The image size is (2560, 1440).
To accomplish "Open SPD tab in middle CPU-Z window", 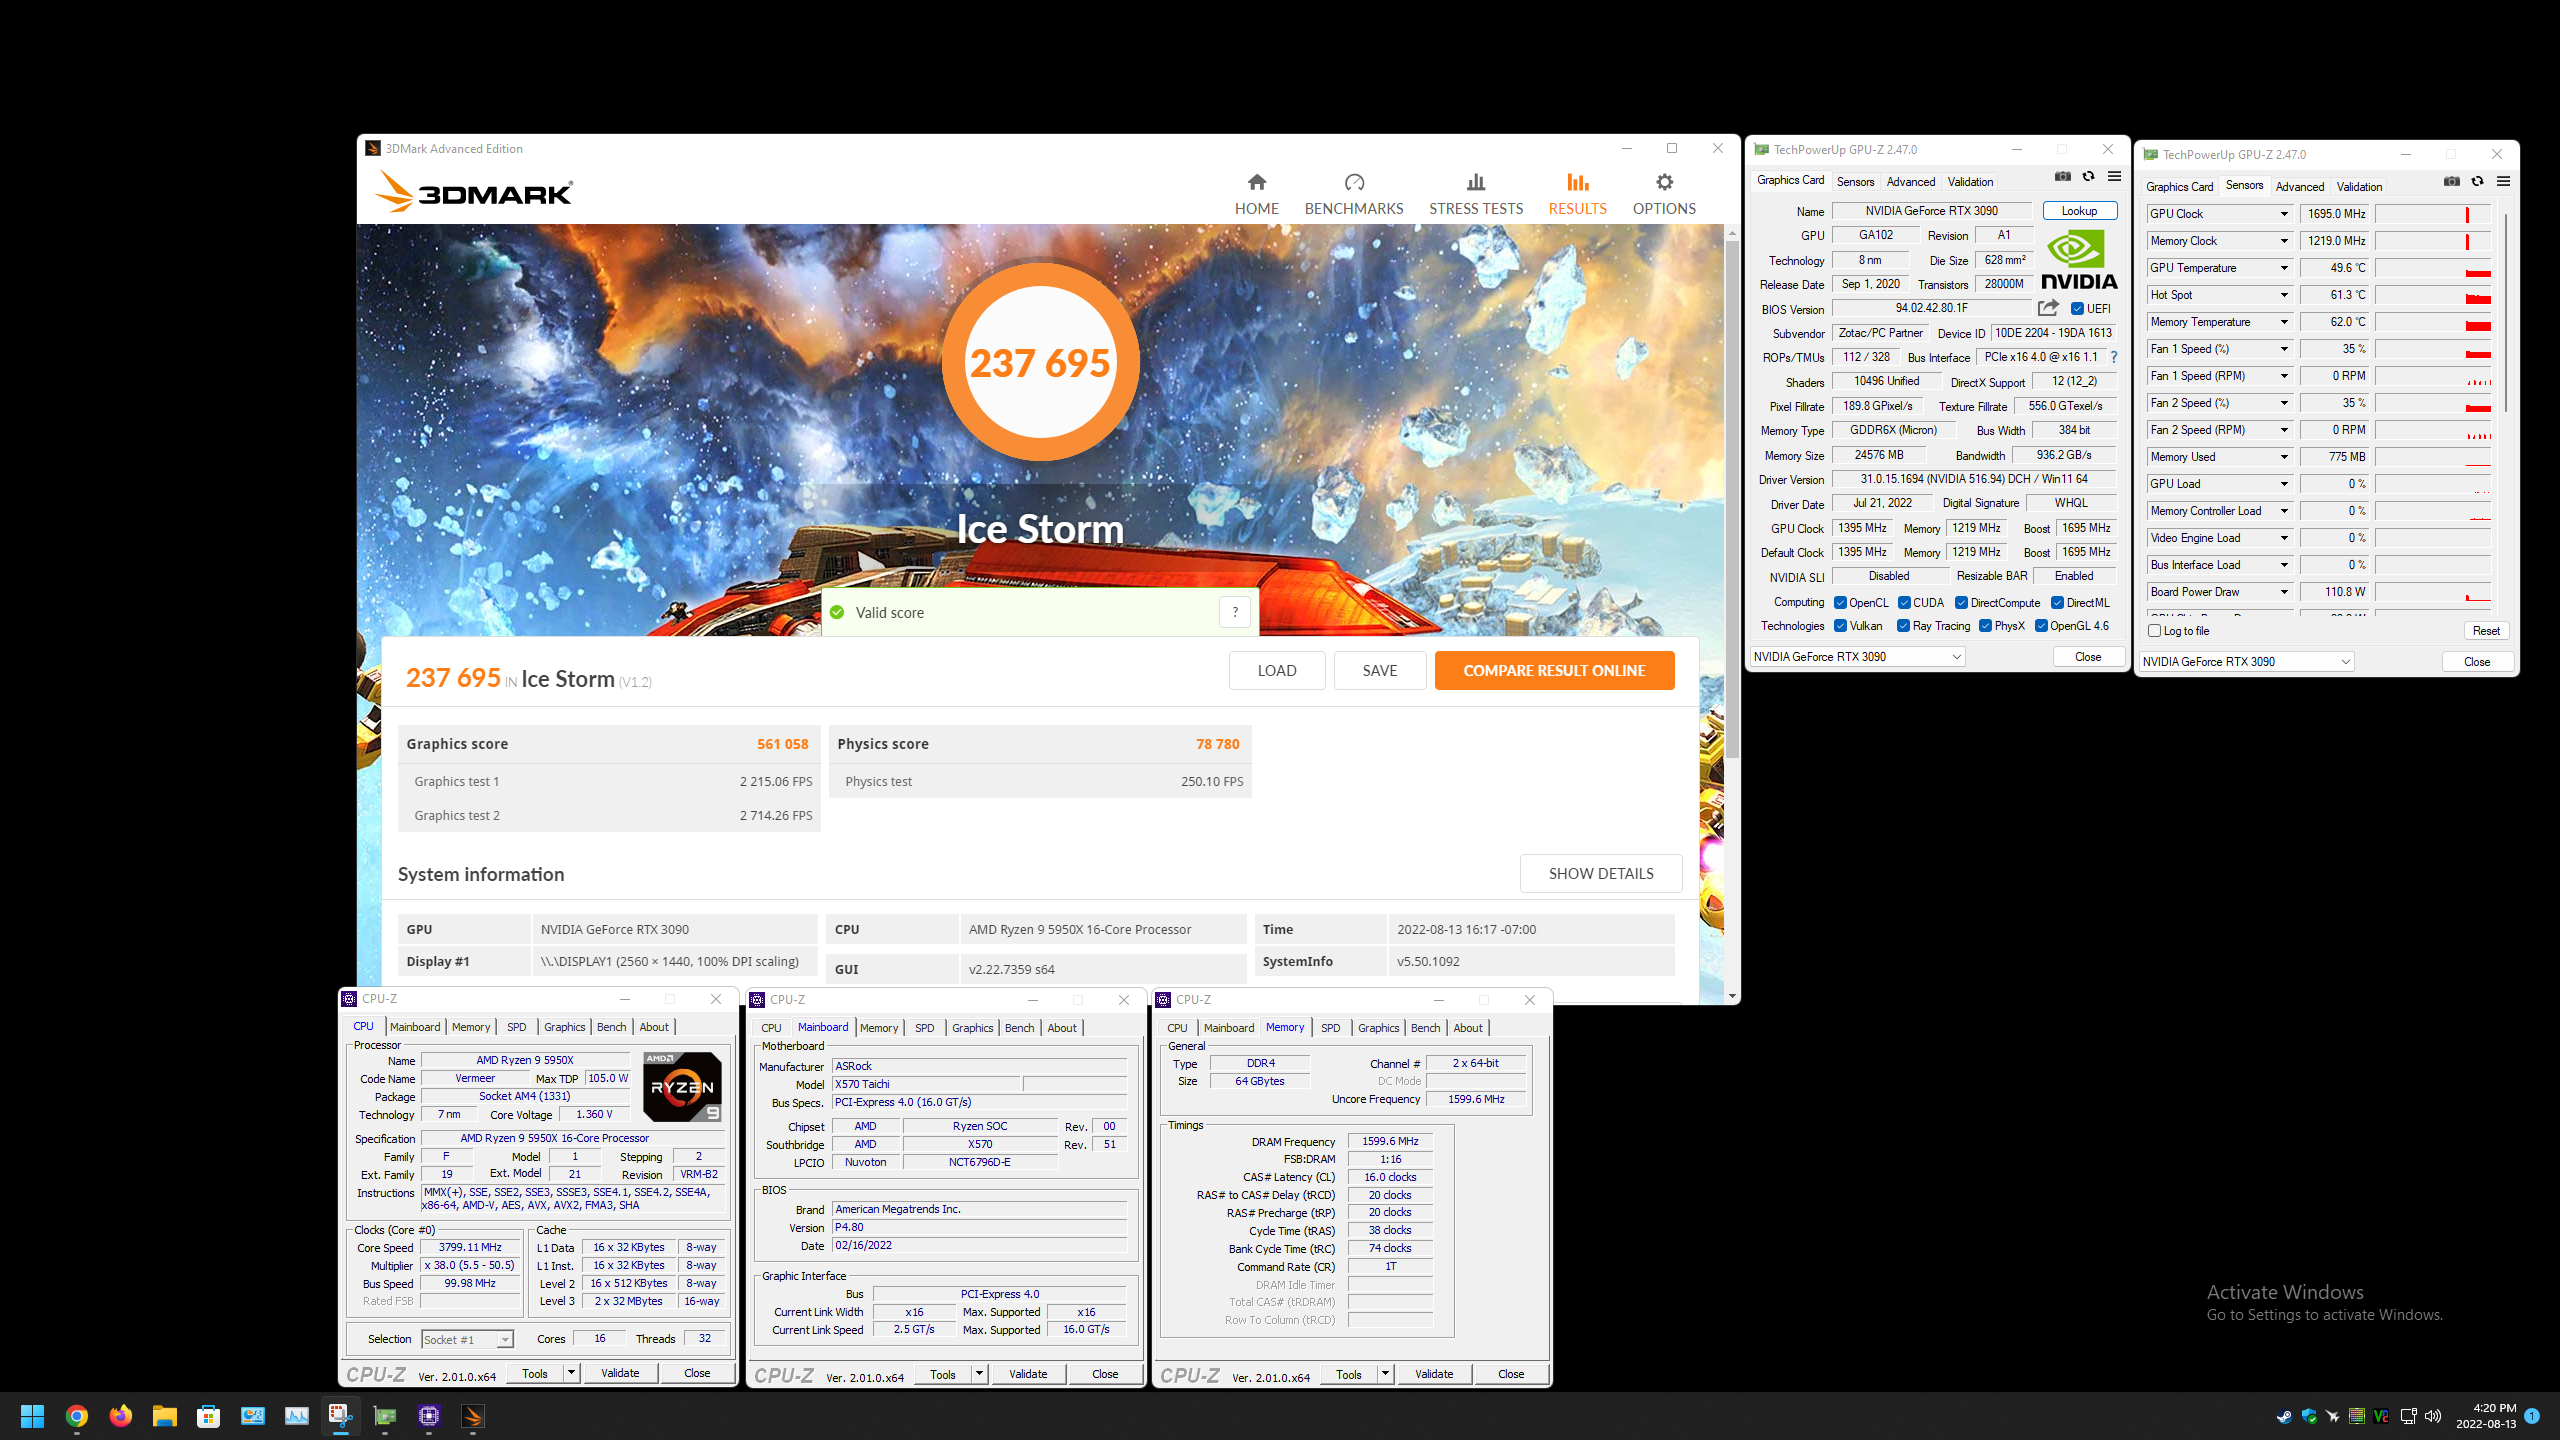I will pos(924,1028).
